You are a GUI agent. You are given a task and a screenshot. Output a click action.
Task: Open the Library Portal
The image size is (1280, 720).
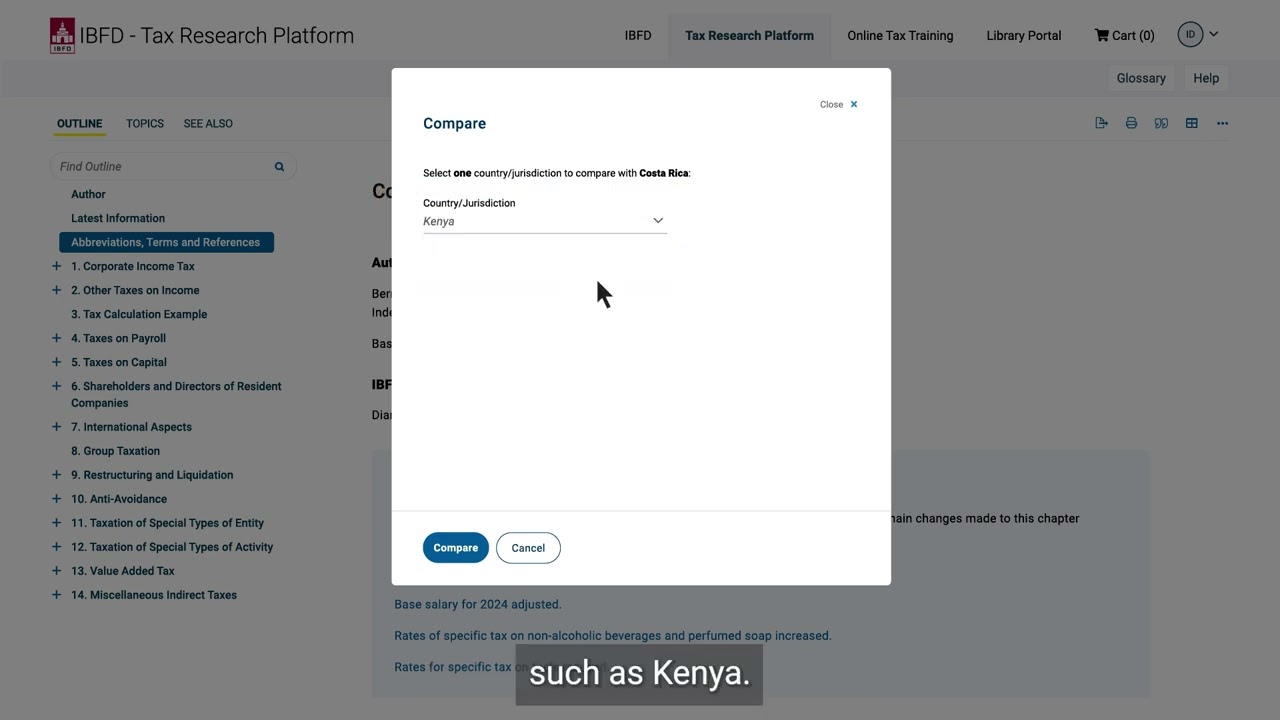[x=1023, y=35]
